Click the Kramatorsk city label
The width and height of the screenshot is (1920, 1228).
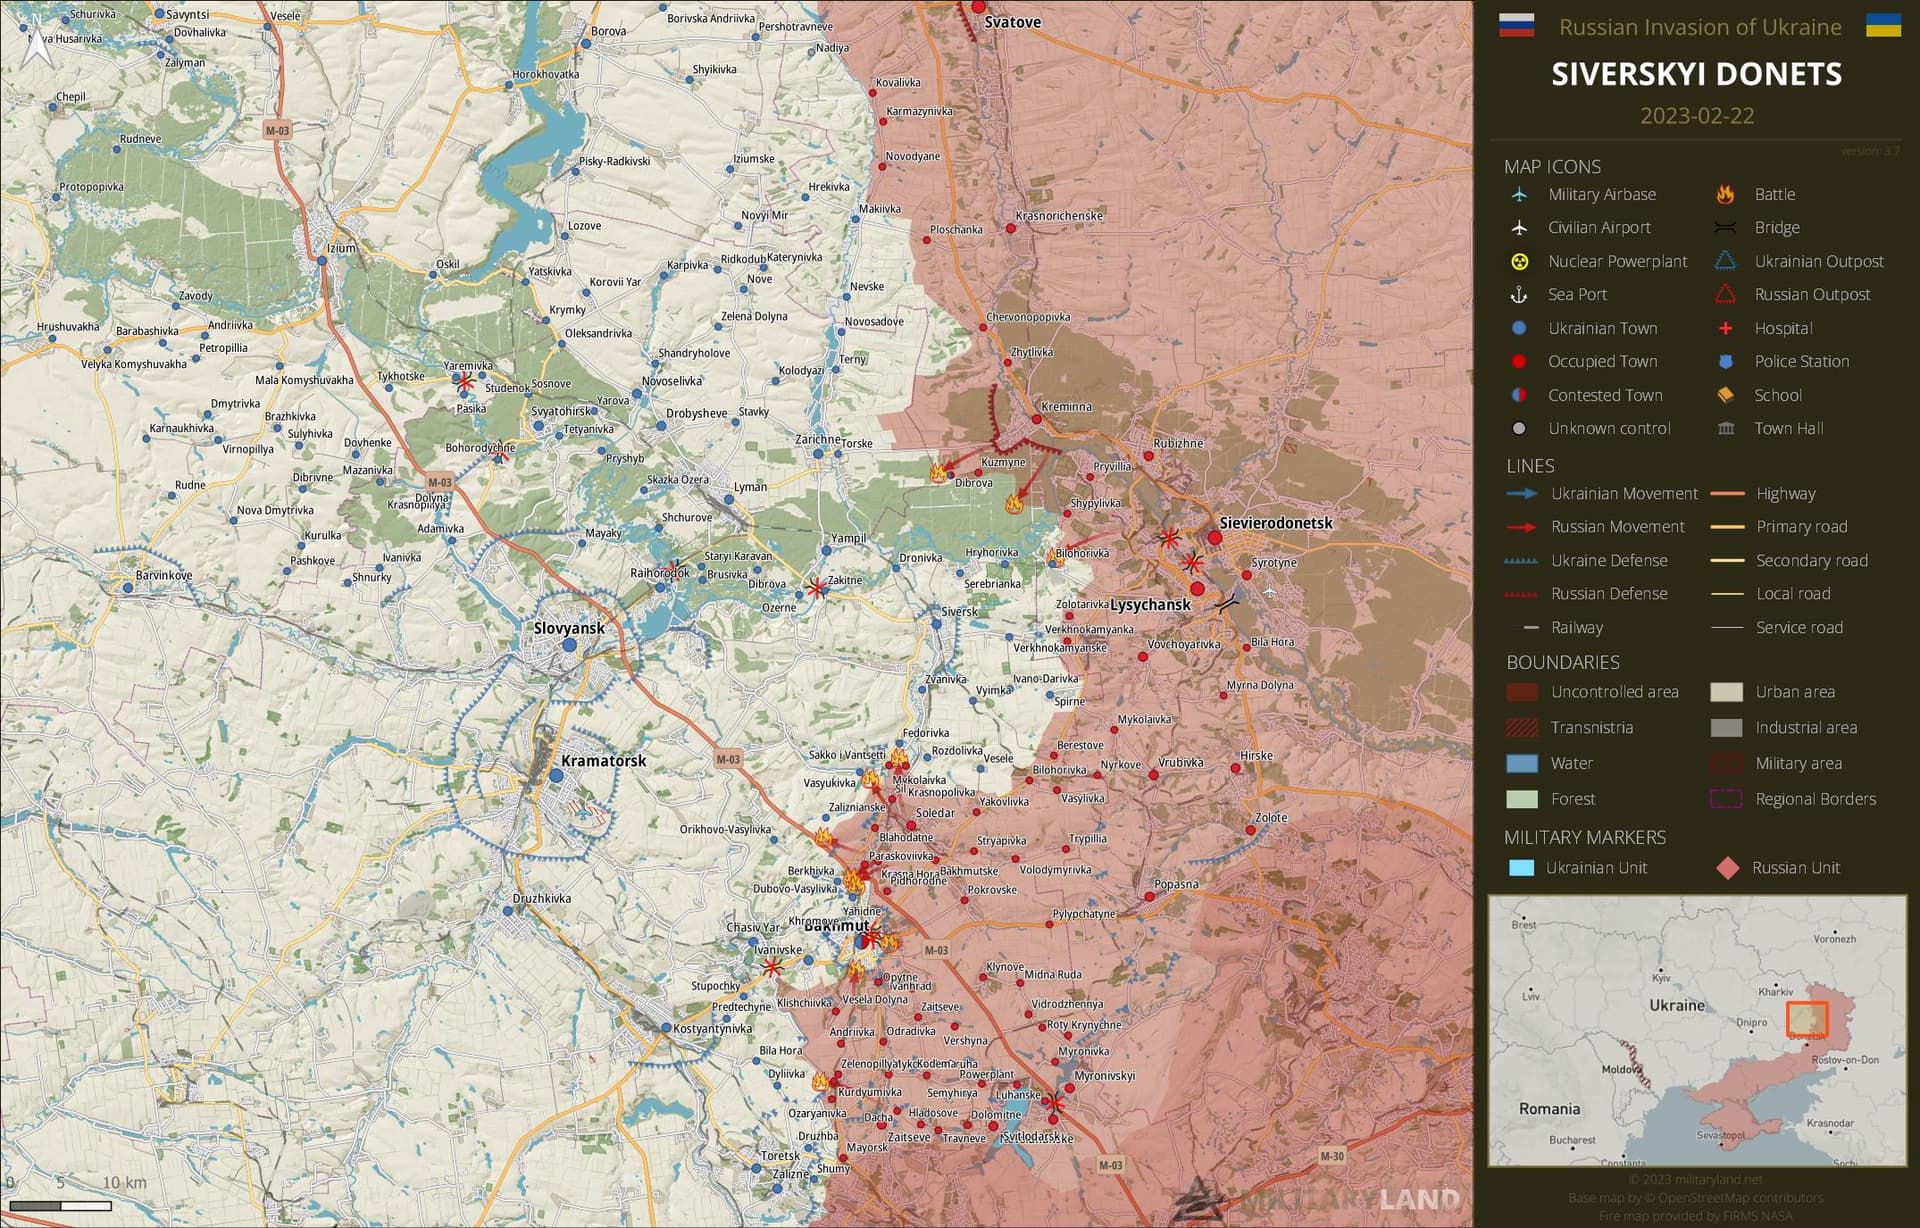[603, 761]
